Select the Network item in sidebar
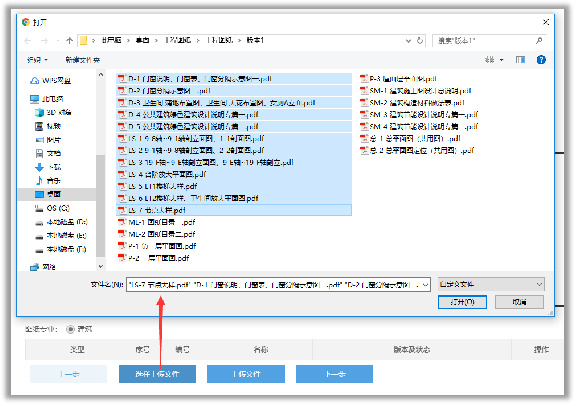This screenshot has height=406, width=576. (43, 267)
